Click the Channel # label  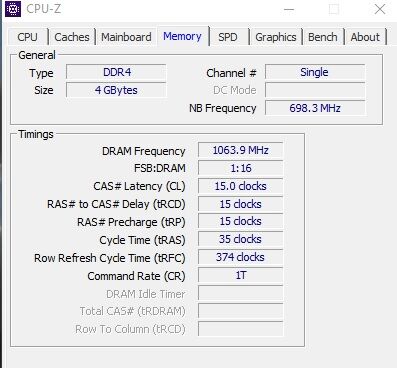click(x=231, y=73)
